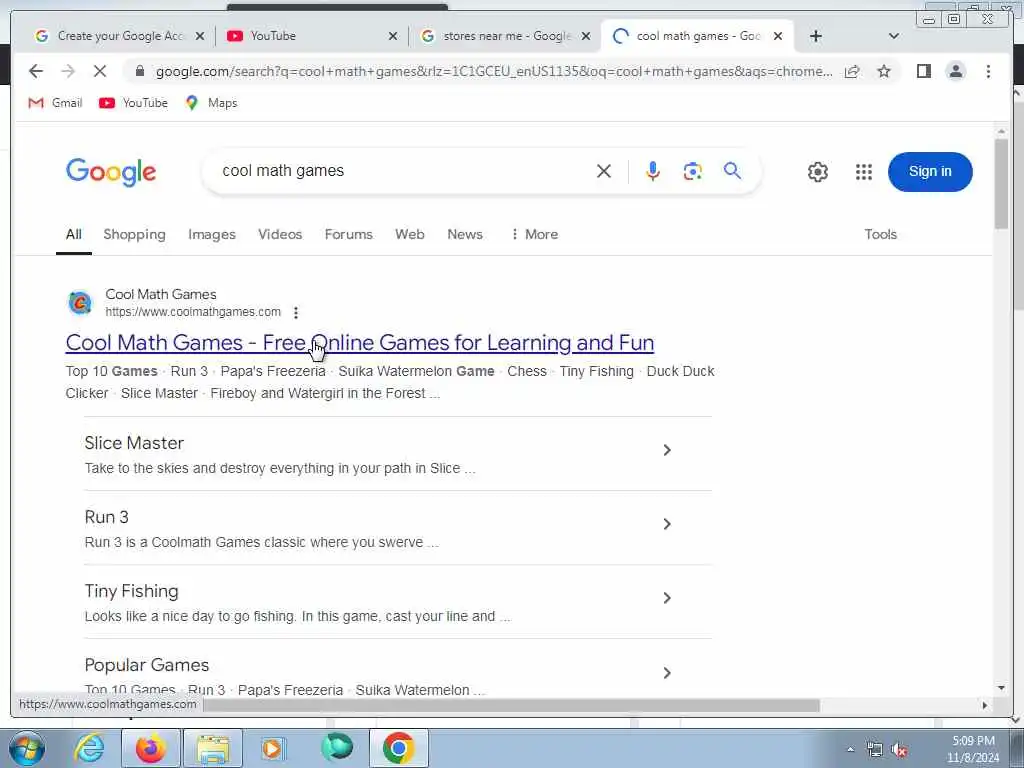1024x768 pixels.
Task: Open Windows Media Player from taskbar
Action: pos(272,748)
